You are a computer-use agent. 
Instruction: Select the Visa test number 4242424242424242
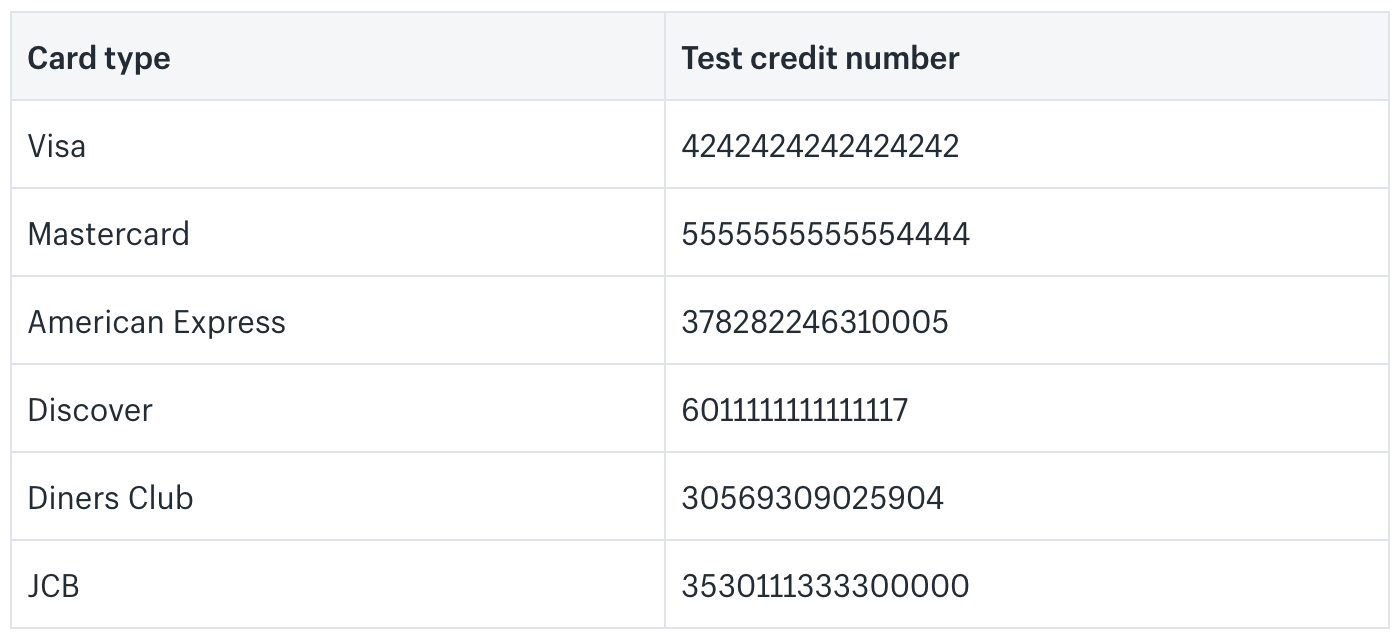820,146
